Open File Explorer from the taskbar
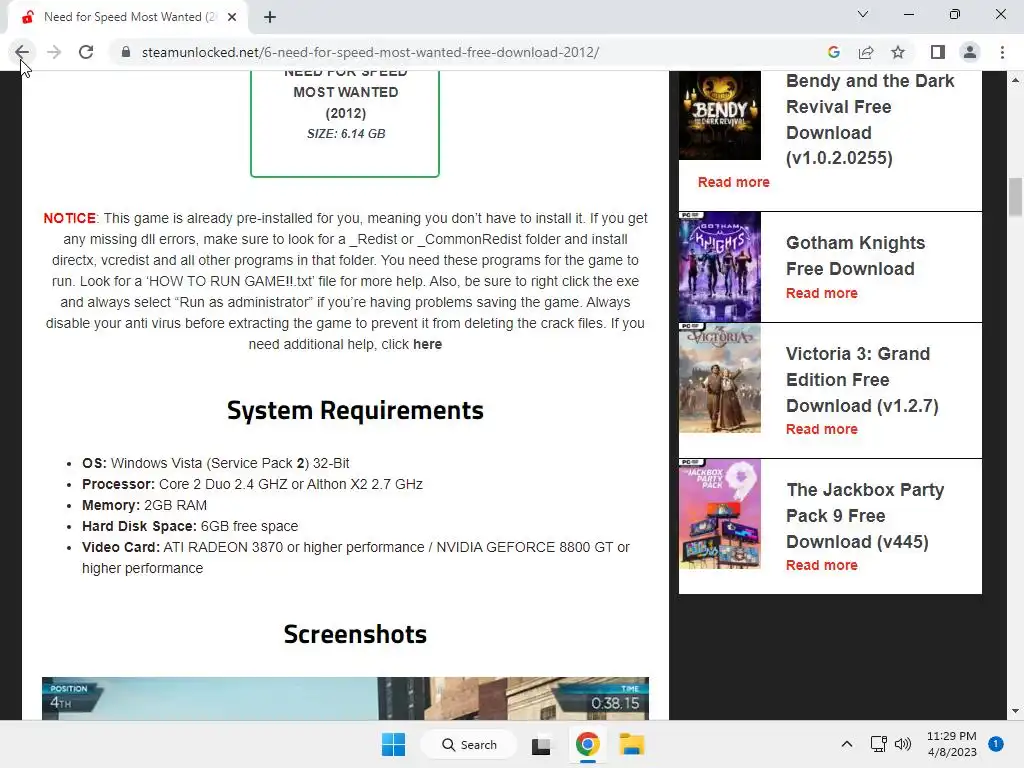The image size is (1024, 768). 632,744
